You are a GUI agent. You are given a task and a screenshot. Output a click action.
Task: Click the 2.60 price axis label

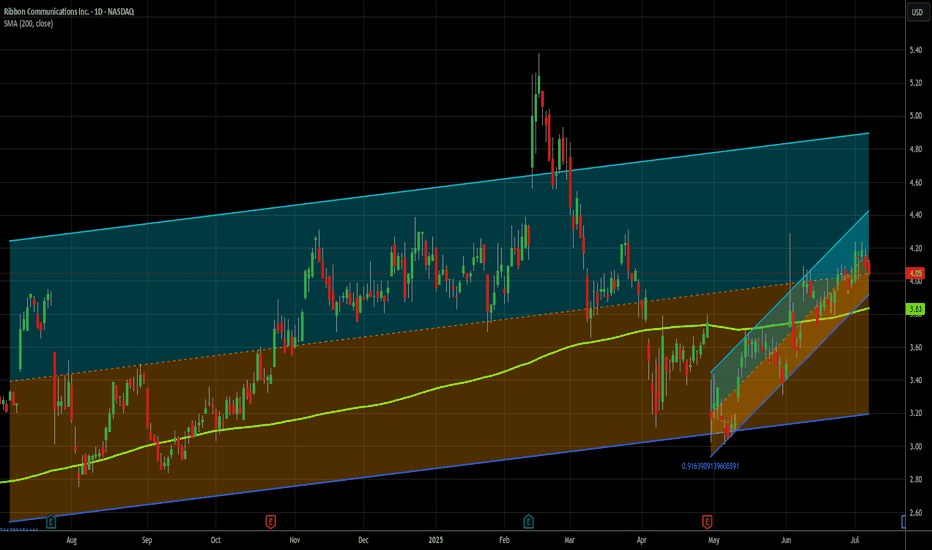pos(915,513)
